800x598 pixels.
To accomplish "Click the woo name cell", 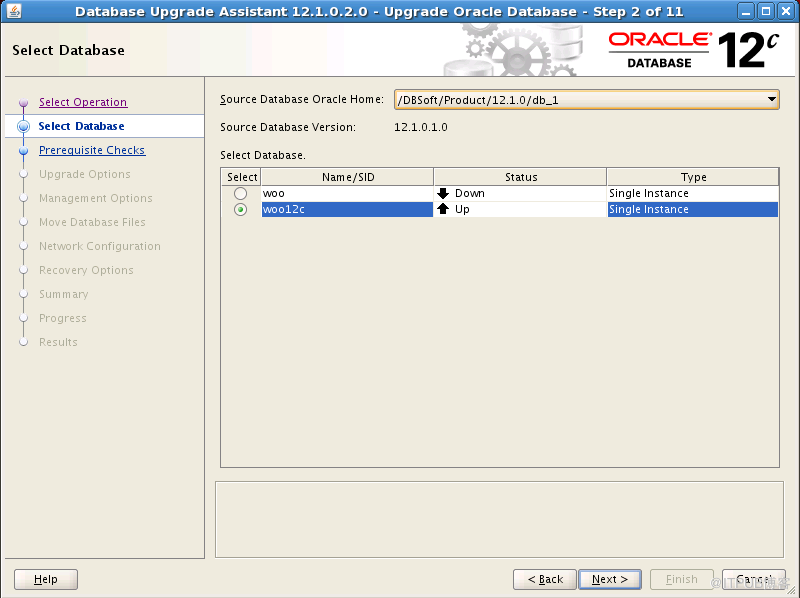I will (x=347, y=193).
